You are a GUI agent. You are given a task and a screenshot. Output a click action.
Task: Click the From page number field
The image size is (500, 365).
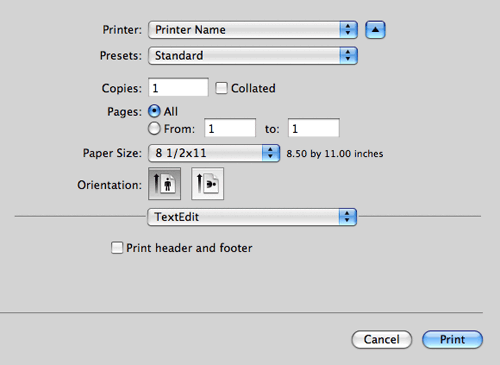click(230, 128)
